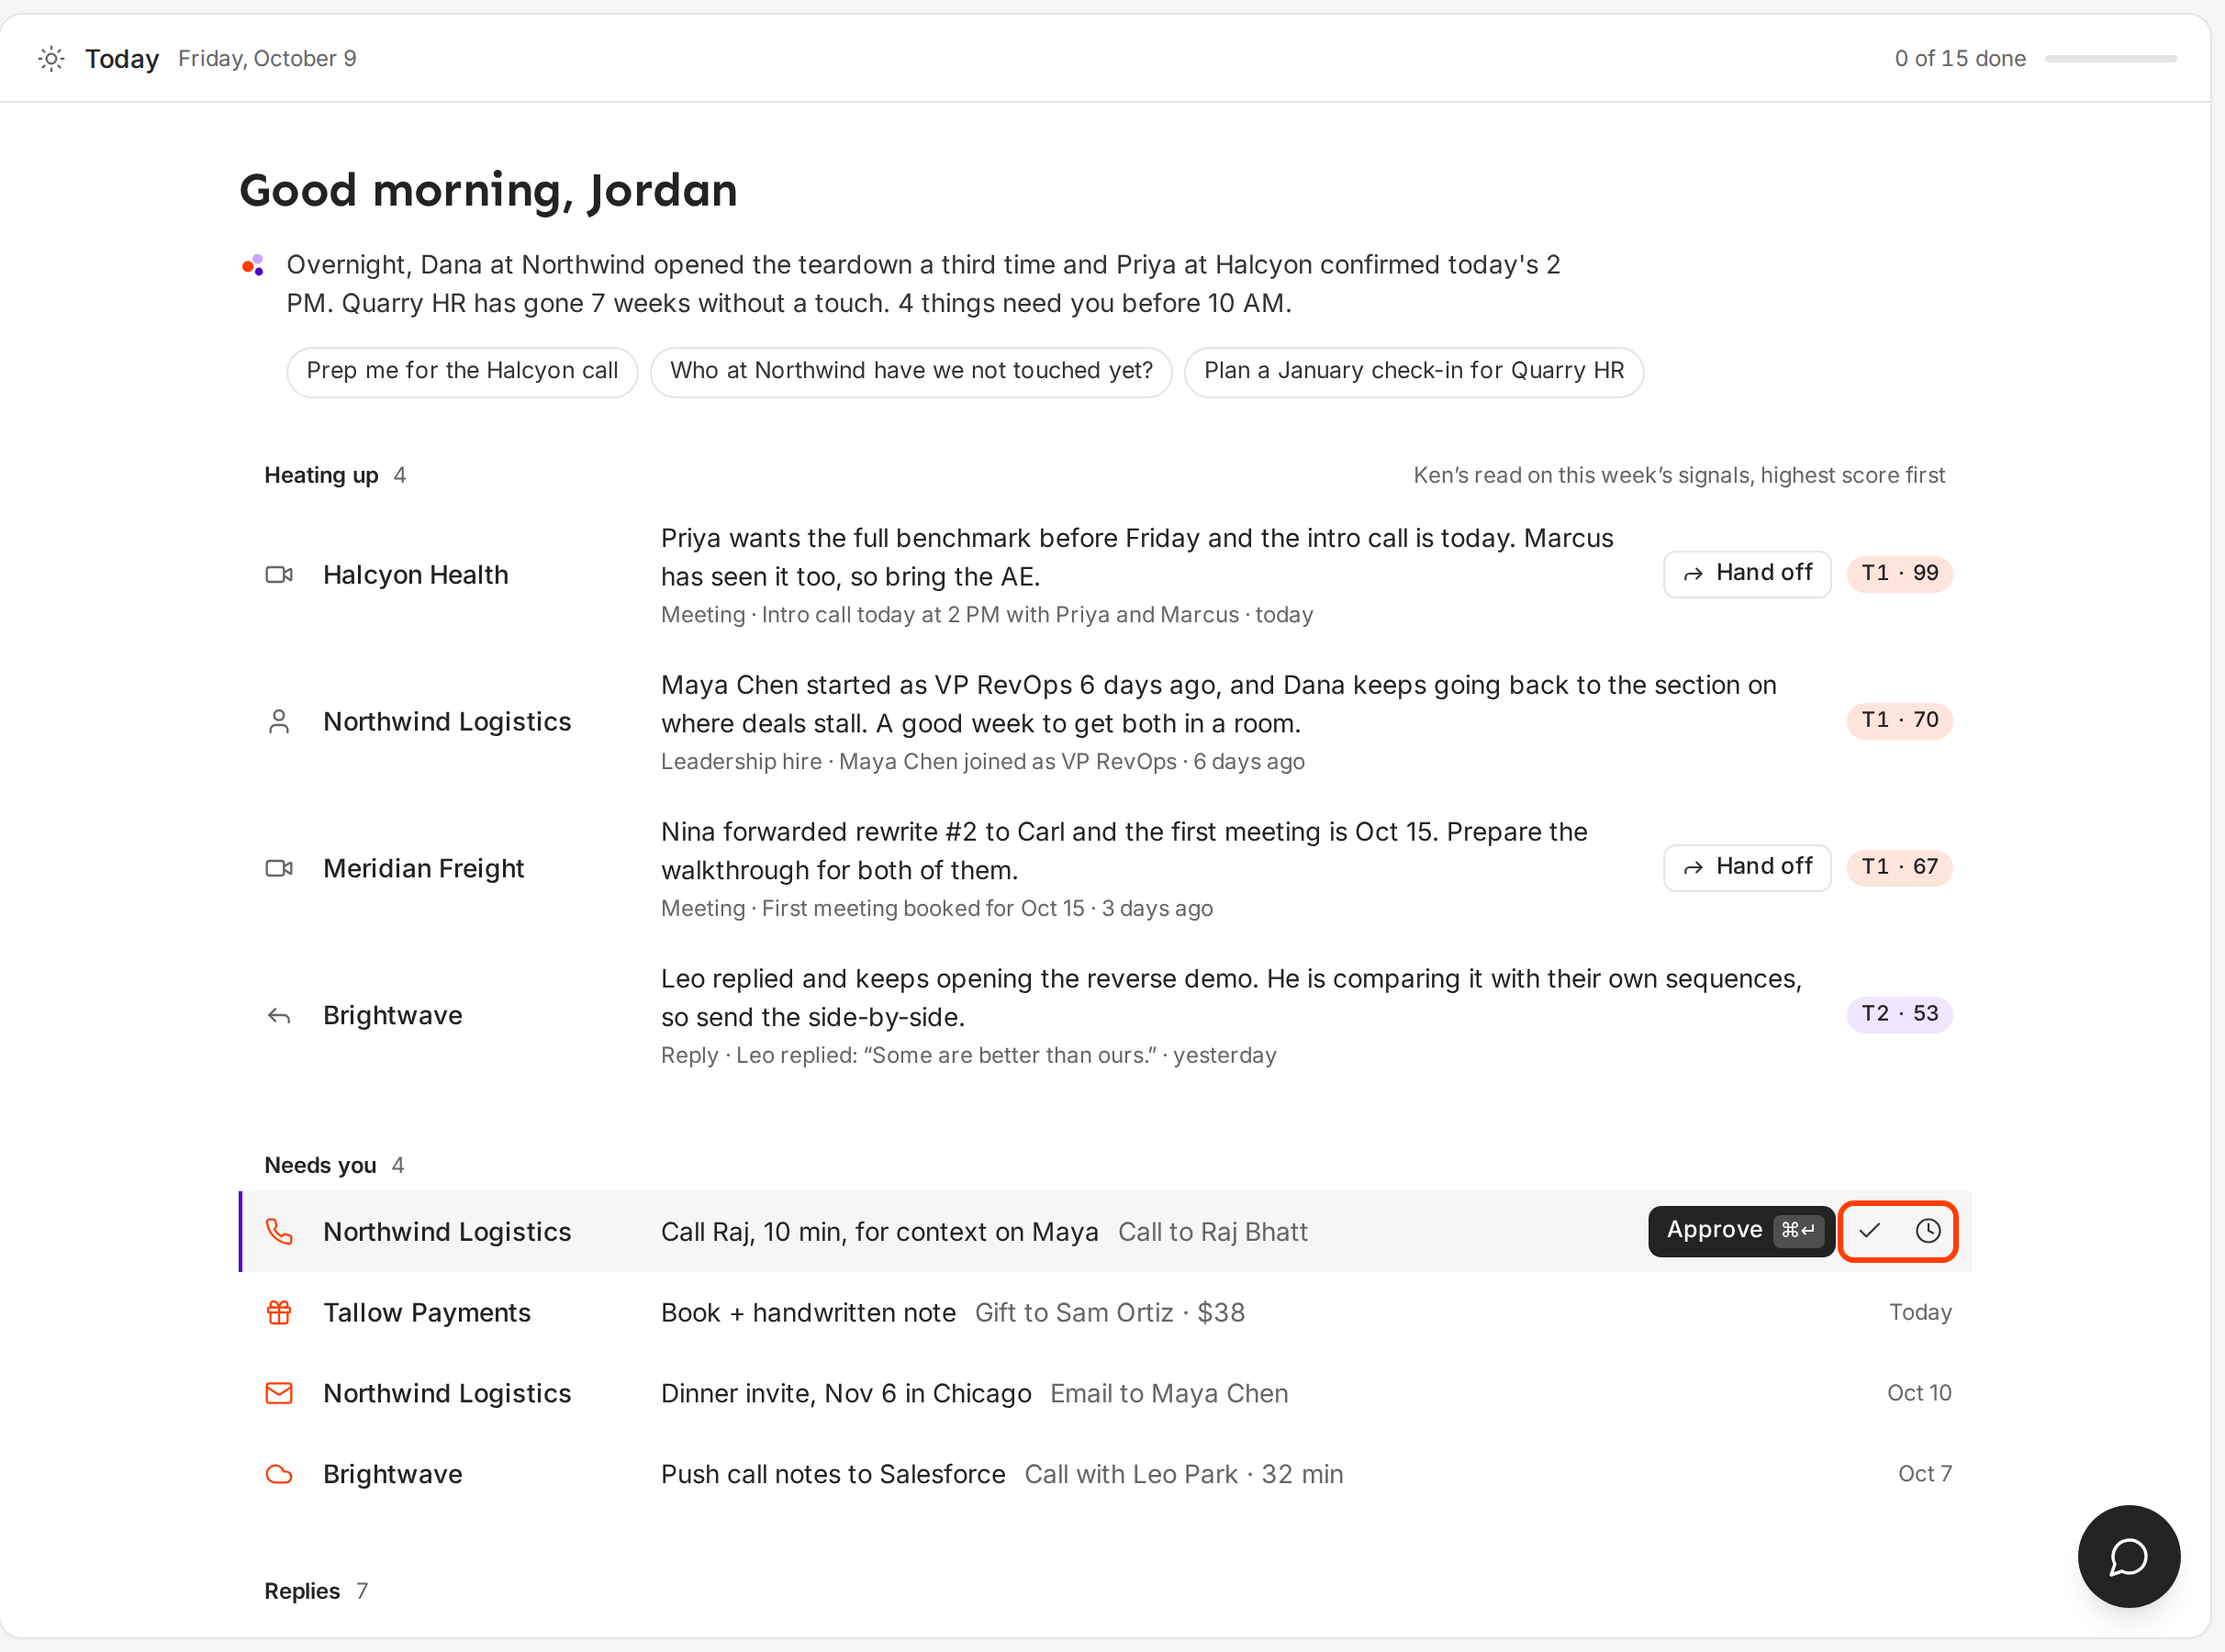Select 'Dinner invite, Nov 6 in Chicago' task

point(846,1394)
